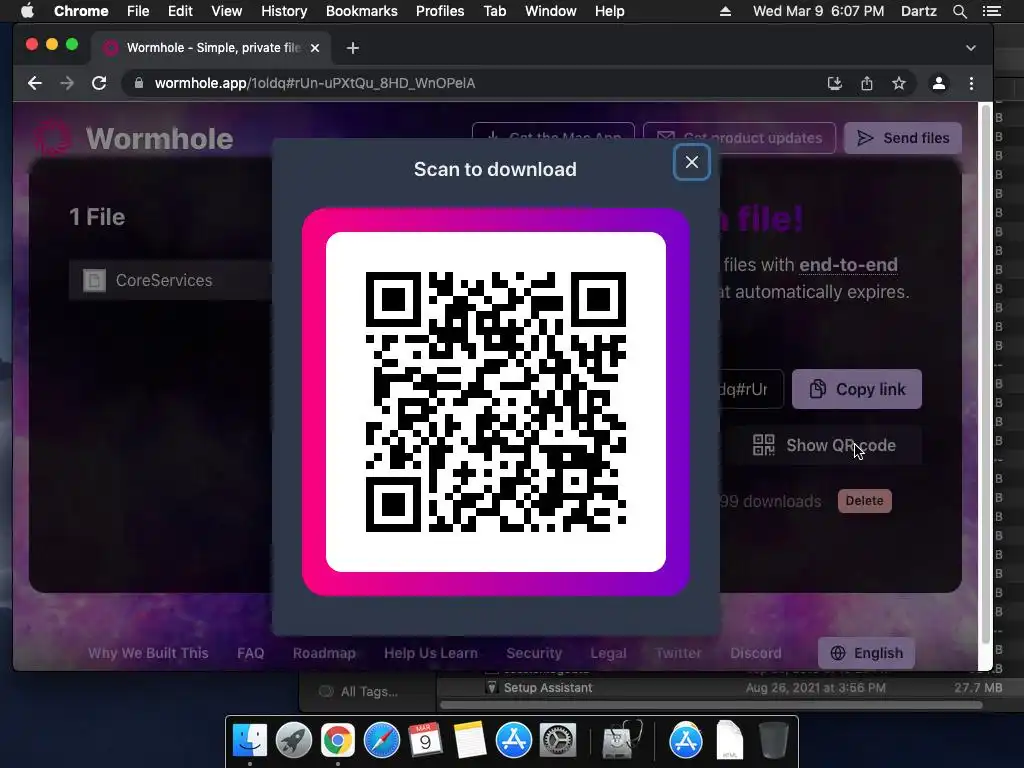The image size is (1024, 768).
Task: Open a new tab with plus button
Action: click(x=353, y=48)
